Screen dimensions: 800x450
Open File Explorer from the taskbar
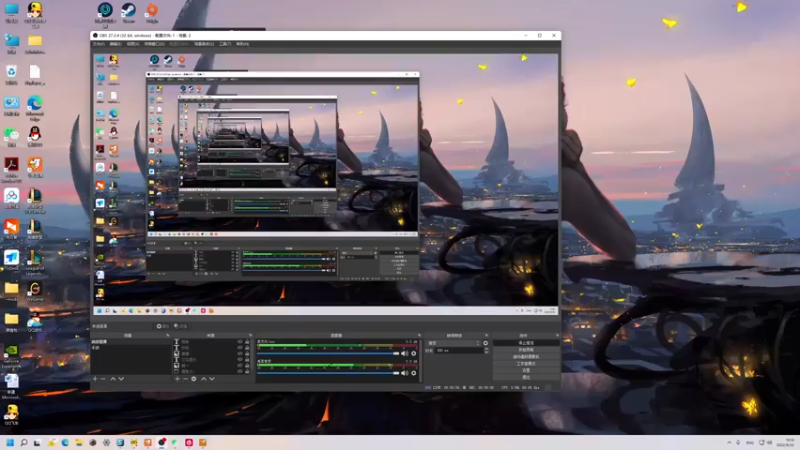79,442
